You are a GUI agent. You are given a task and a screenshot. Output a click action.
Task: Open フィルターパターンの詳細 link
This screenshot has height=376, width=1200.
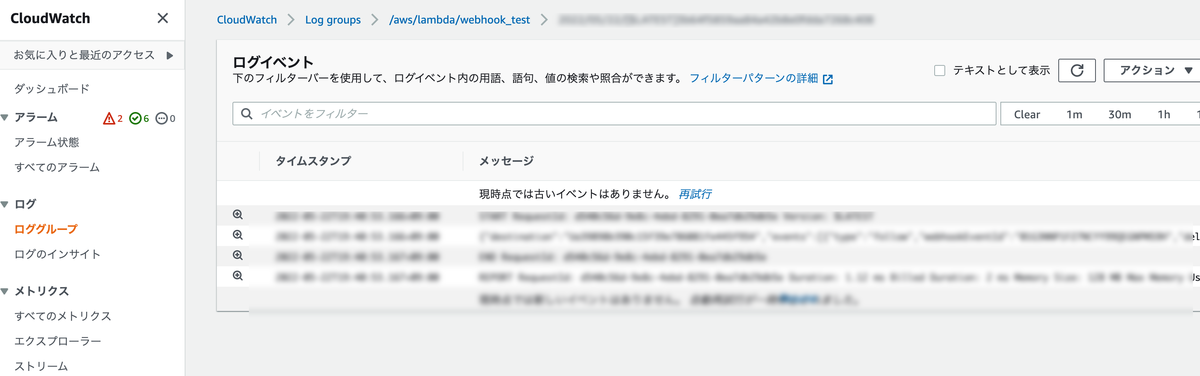tap(754, 78)
